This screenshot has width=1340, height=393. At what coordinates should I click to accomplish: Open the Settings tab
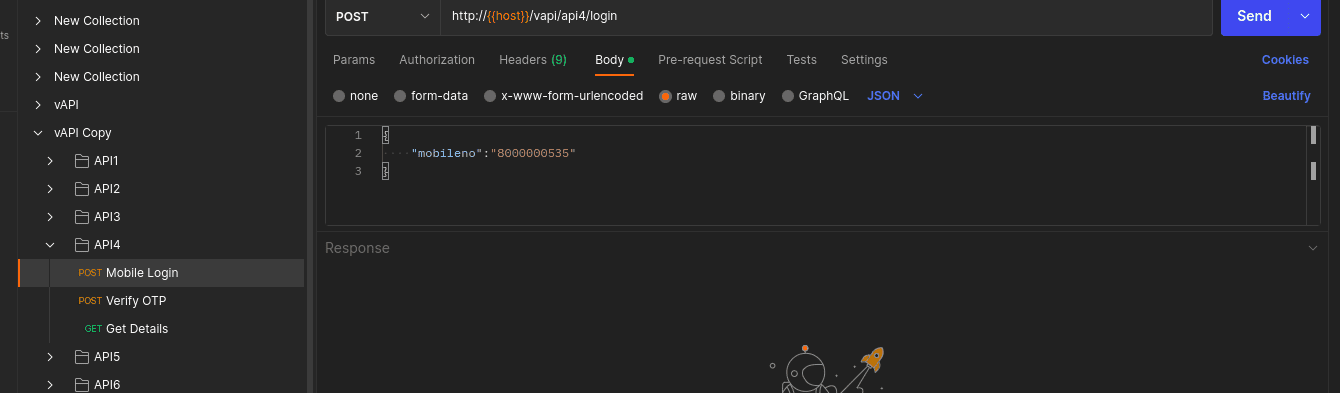(x=864, y=60)
